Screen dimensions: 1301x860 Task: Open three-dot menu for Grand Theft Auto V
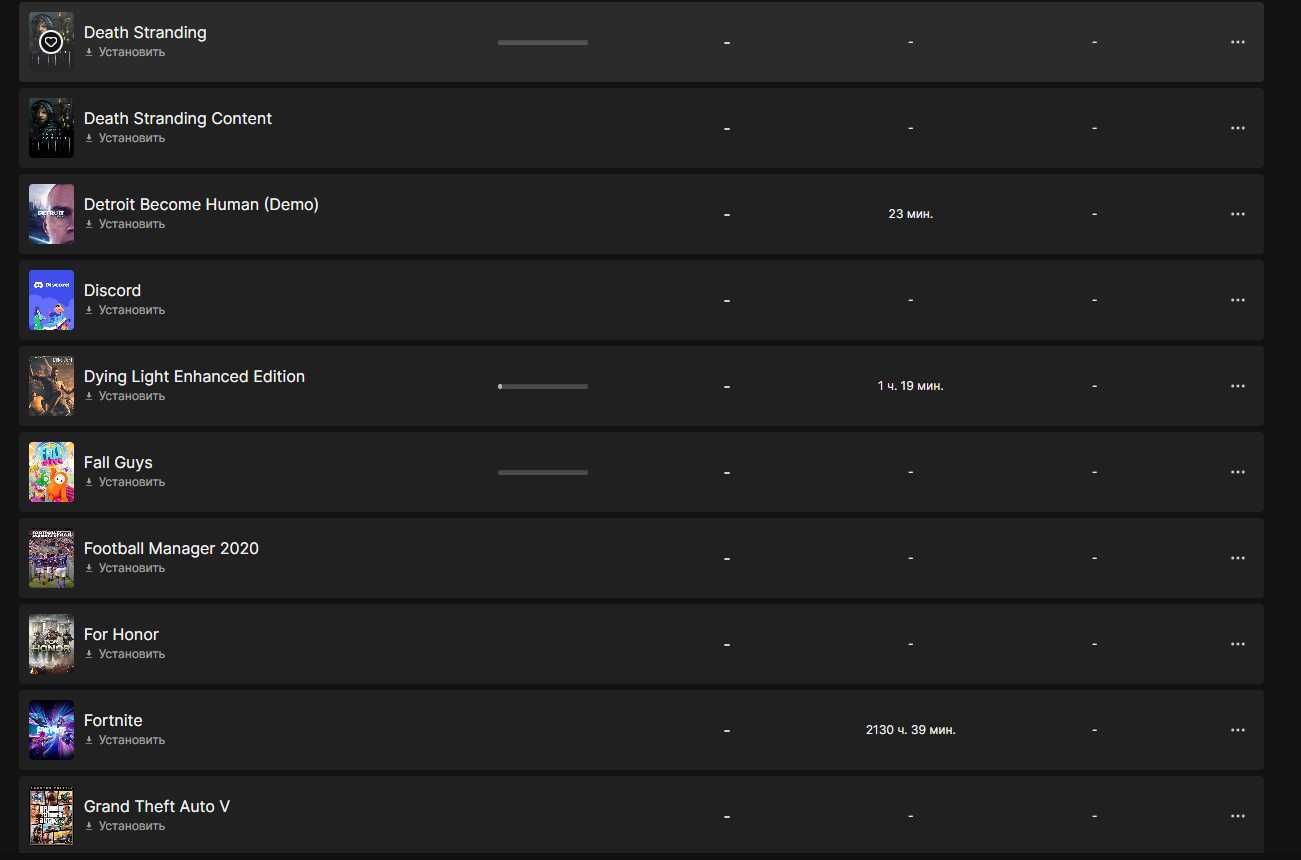pos(1237,816)
